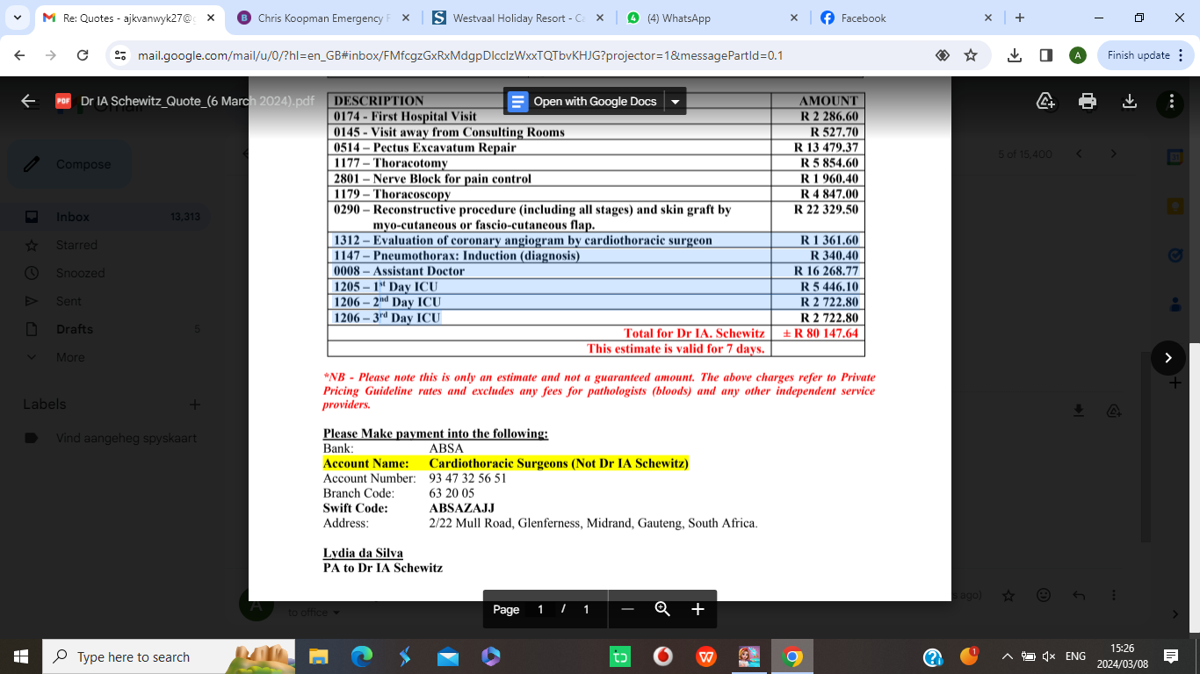The height and width of the screenshot is (674, 1200).
Task: Switch to the Chris Koopman Emergency tab
Action: (324, 18)
